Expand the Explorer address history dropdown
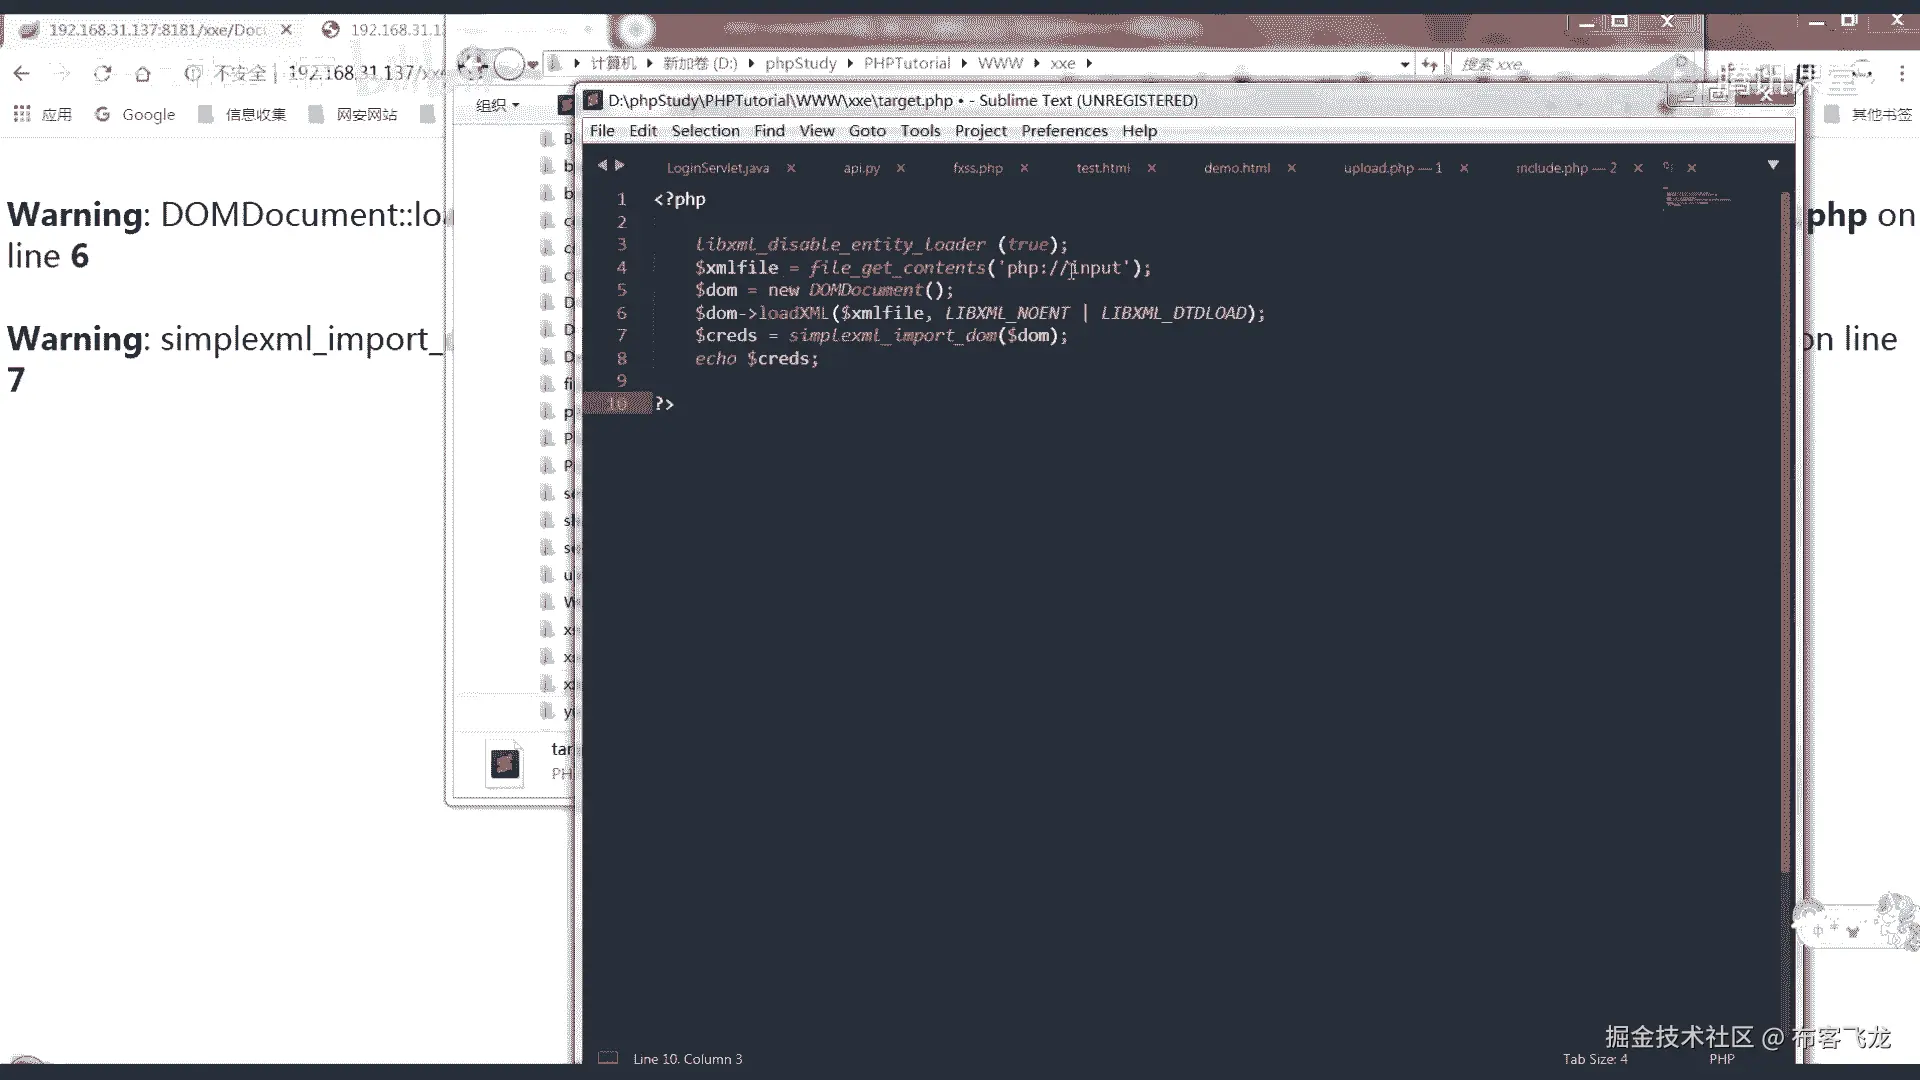This screenshot has width=1920, height=1080. pos(1405,64)
